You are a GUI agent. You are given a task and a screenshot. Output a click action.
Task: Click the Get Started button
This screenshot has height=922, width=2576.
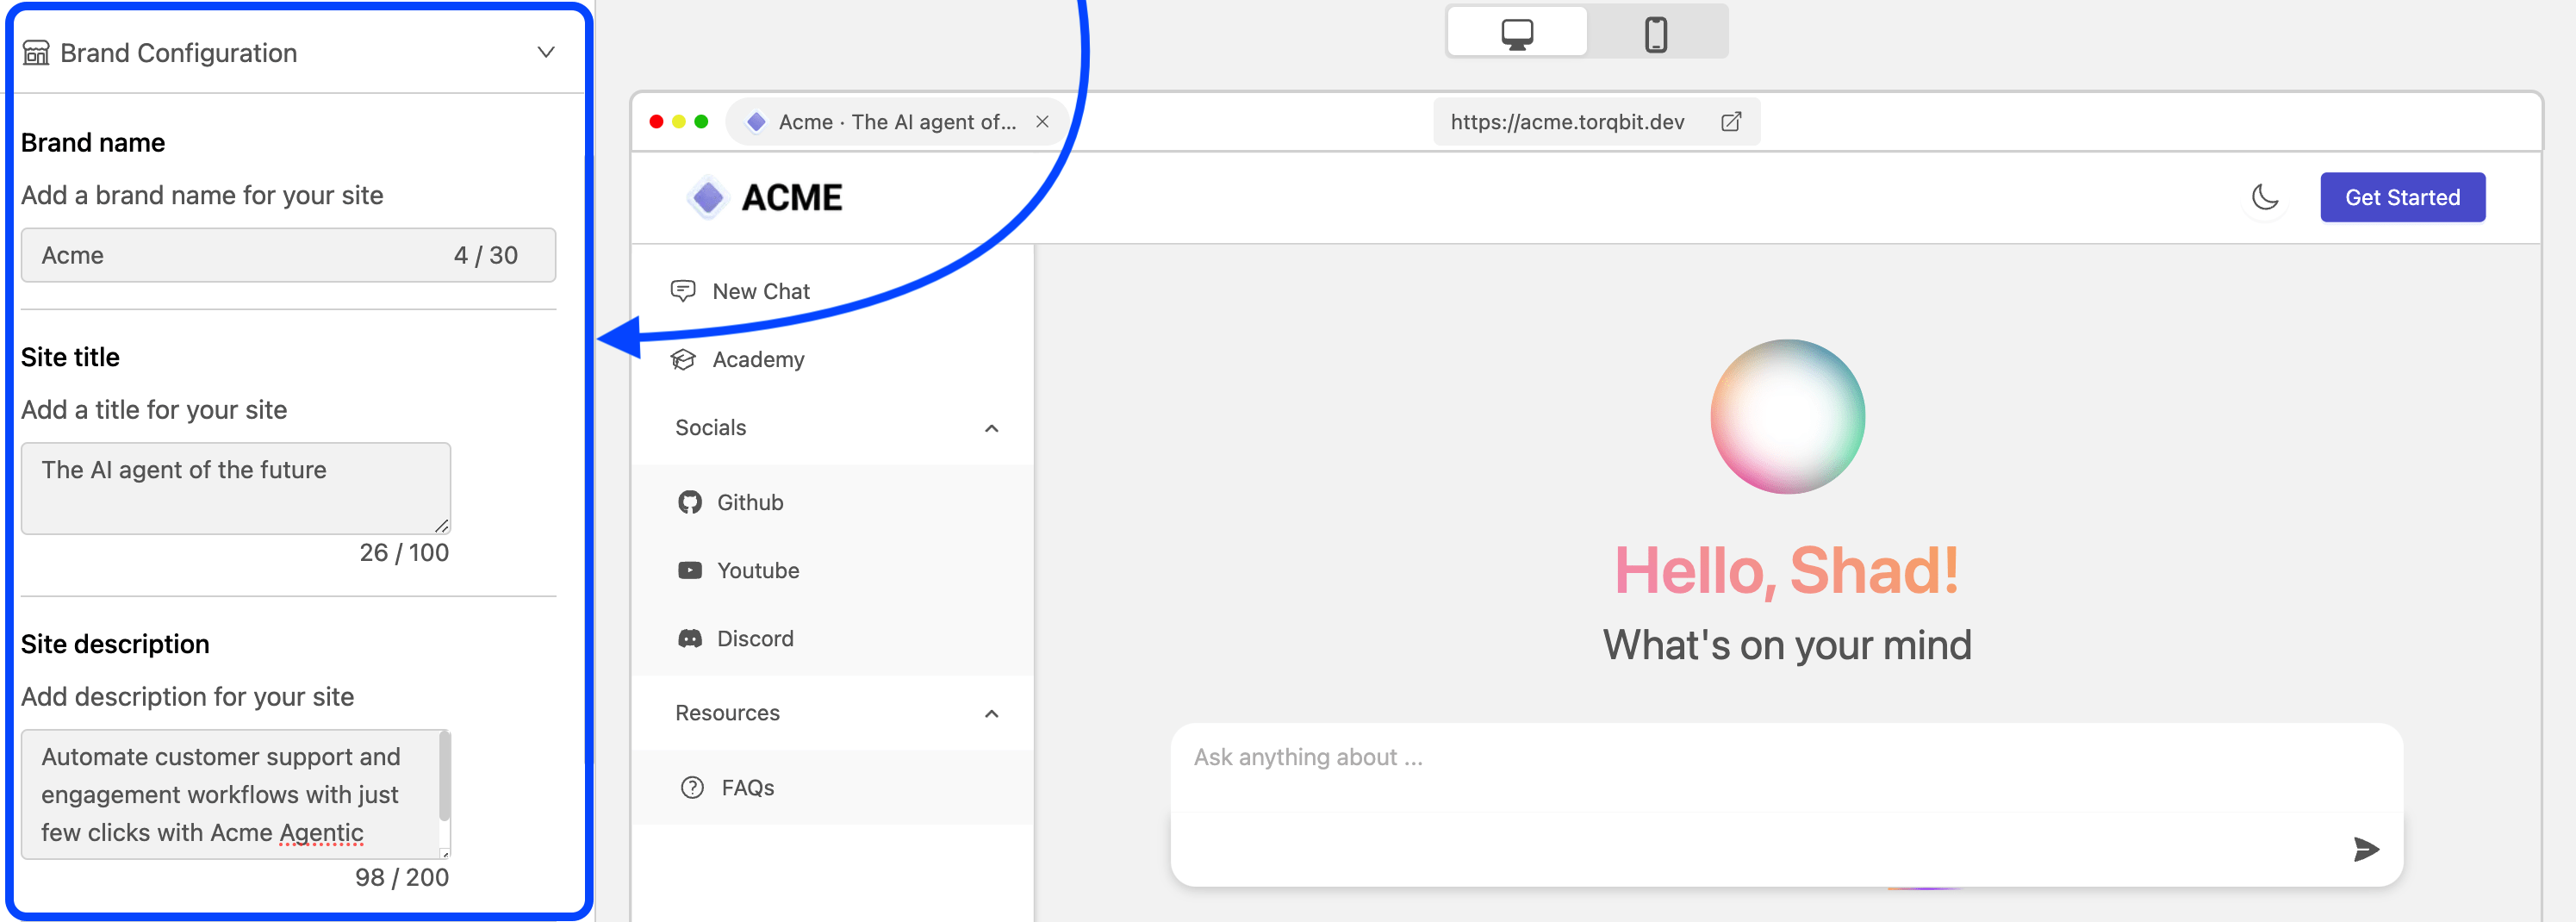click(x=2402, y=197)
